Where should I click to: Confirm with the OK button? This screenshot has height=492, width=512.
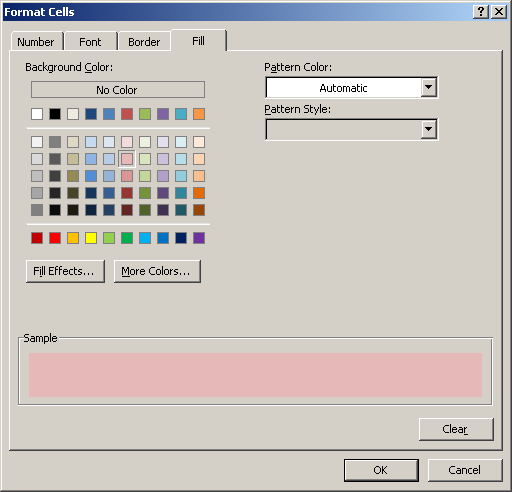pos(381,470)
